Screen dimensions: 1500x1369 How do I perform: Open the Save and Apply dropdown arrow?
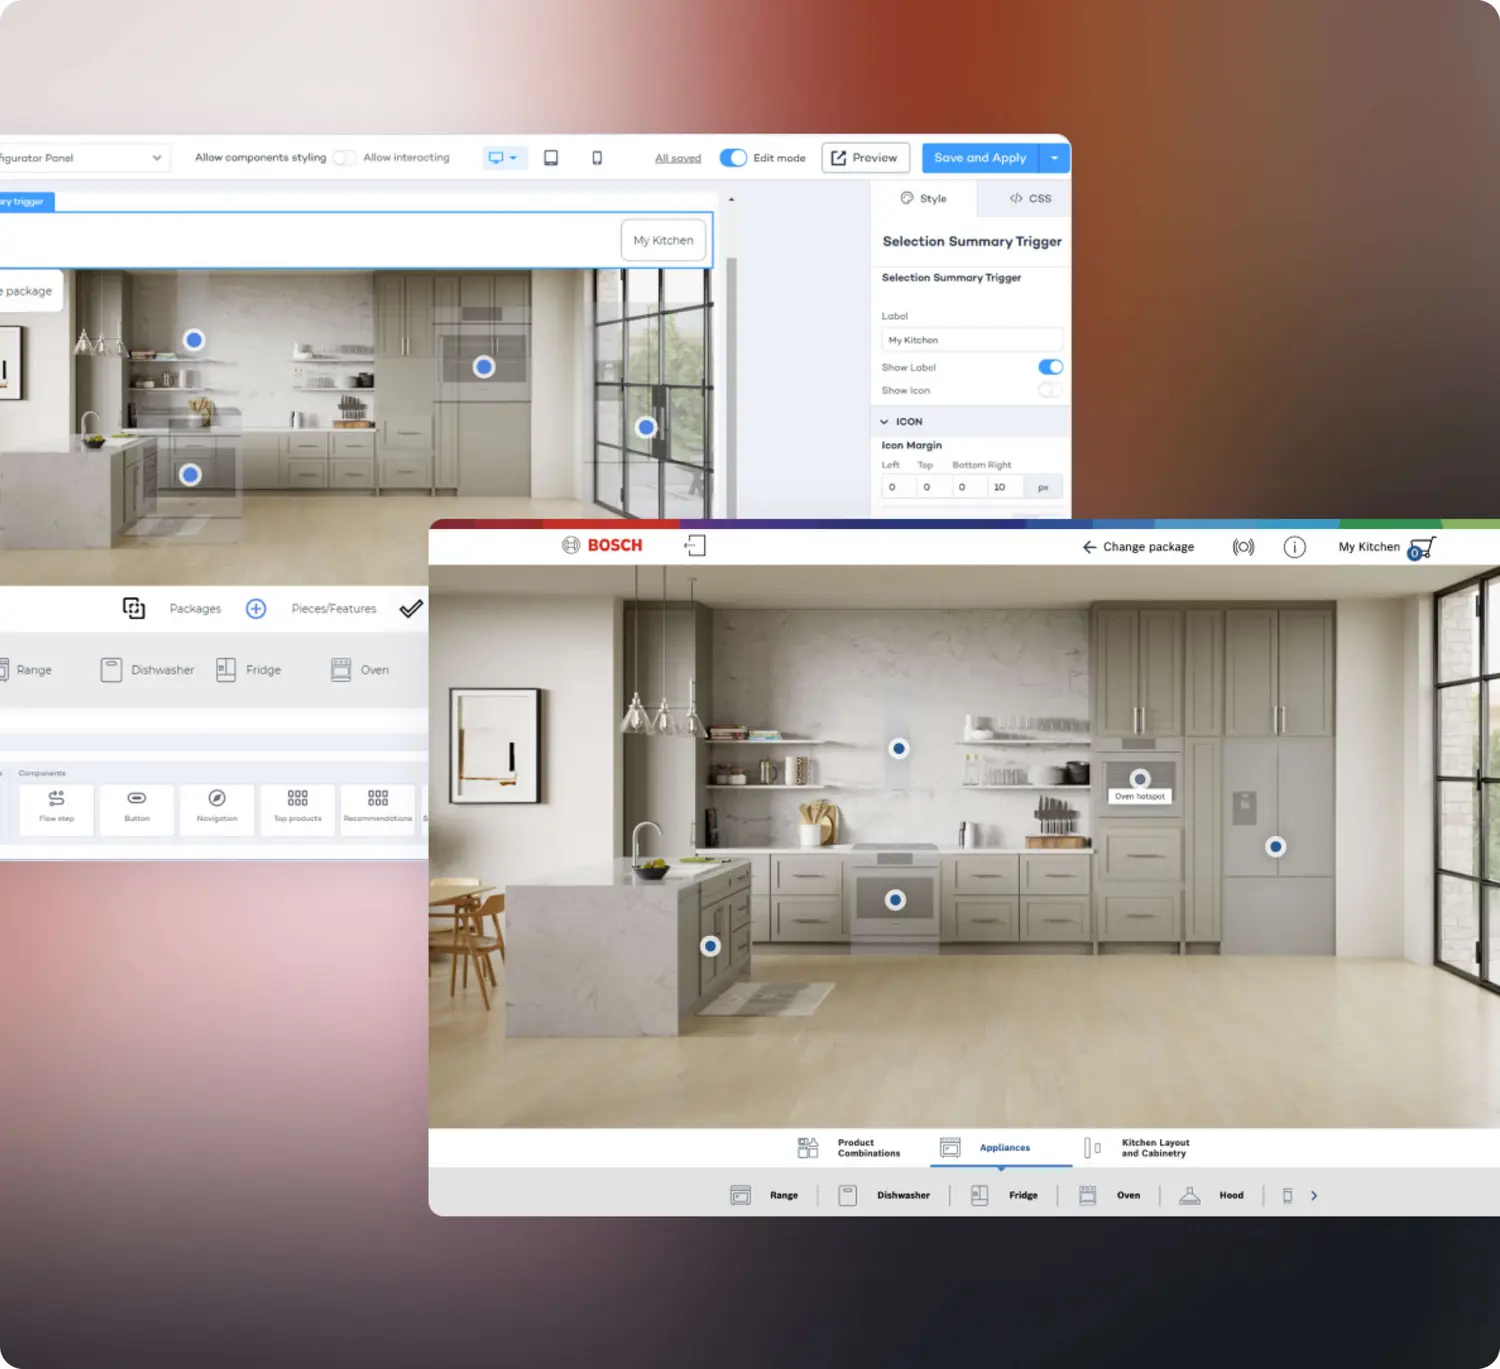1055,158
